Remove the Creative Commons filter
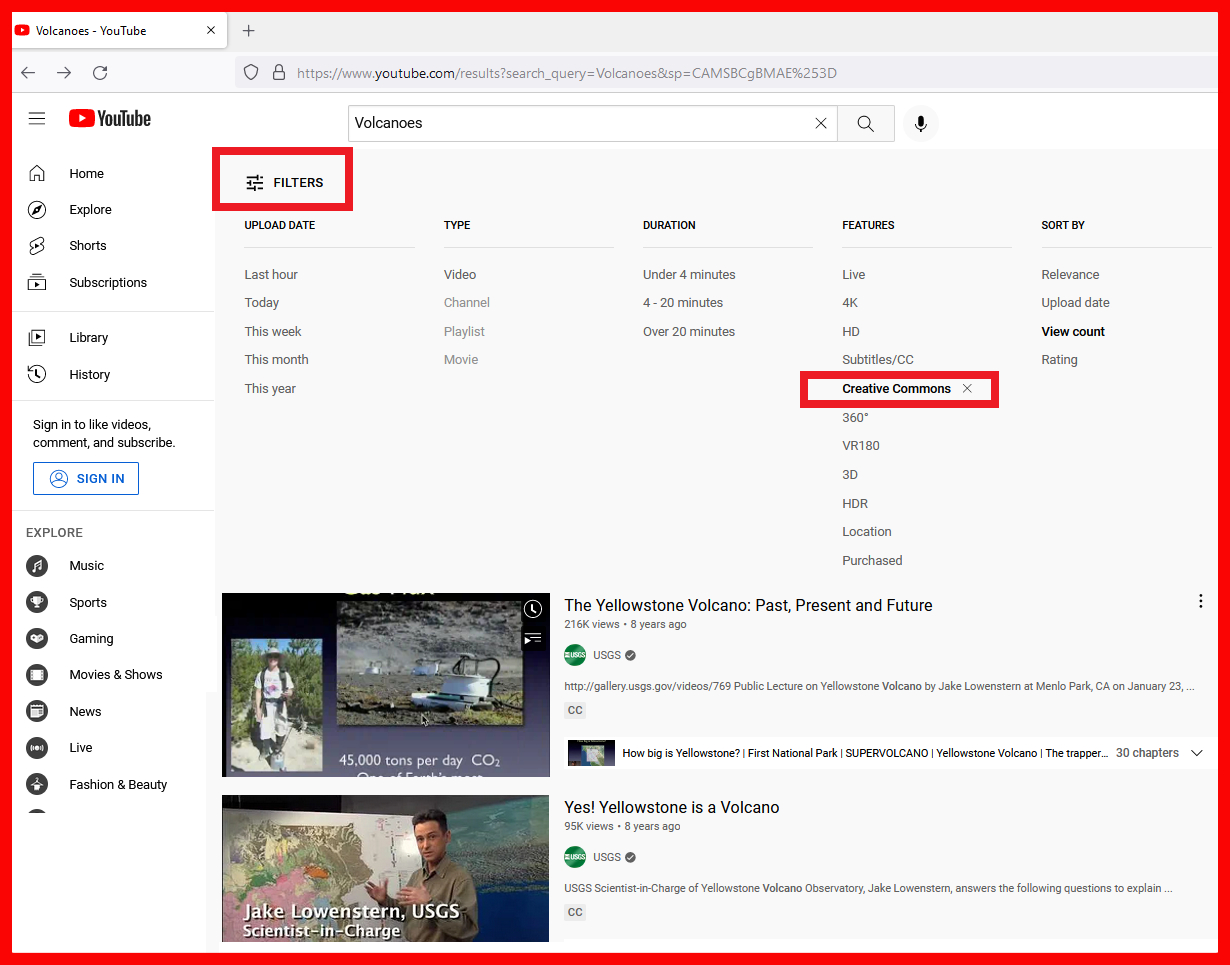This screenshot has width=1230, height=965. (x=967, y=389)
